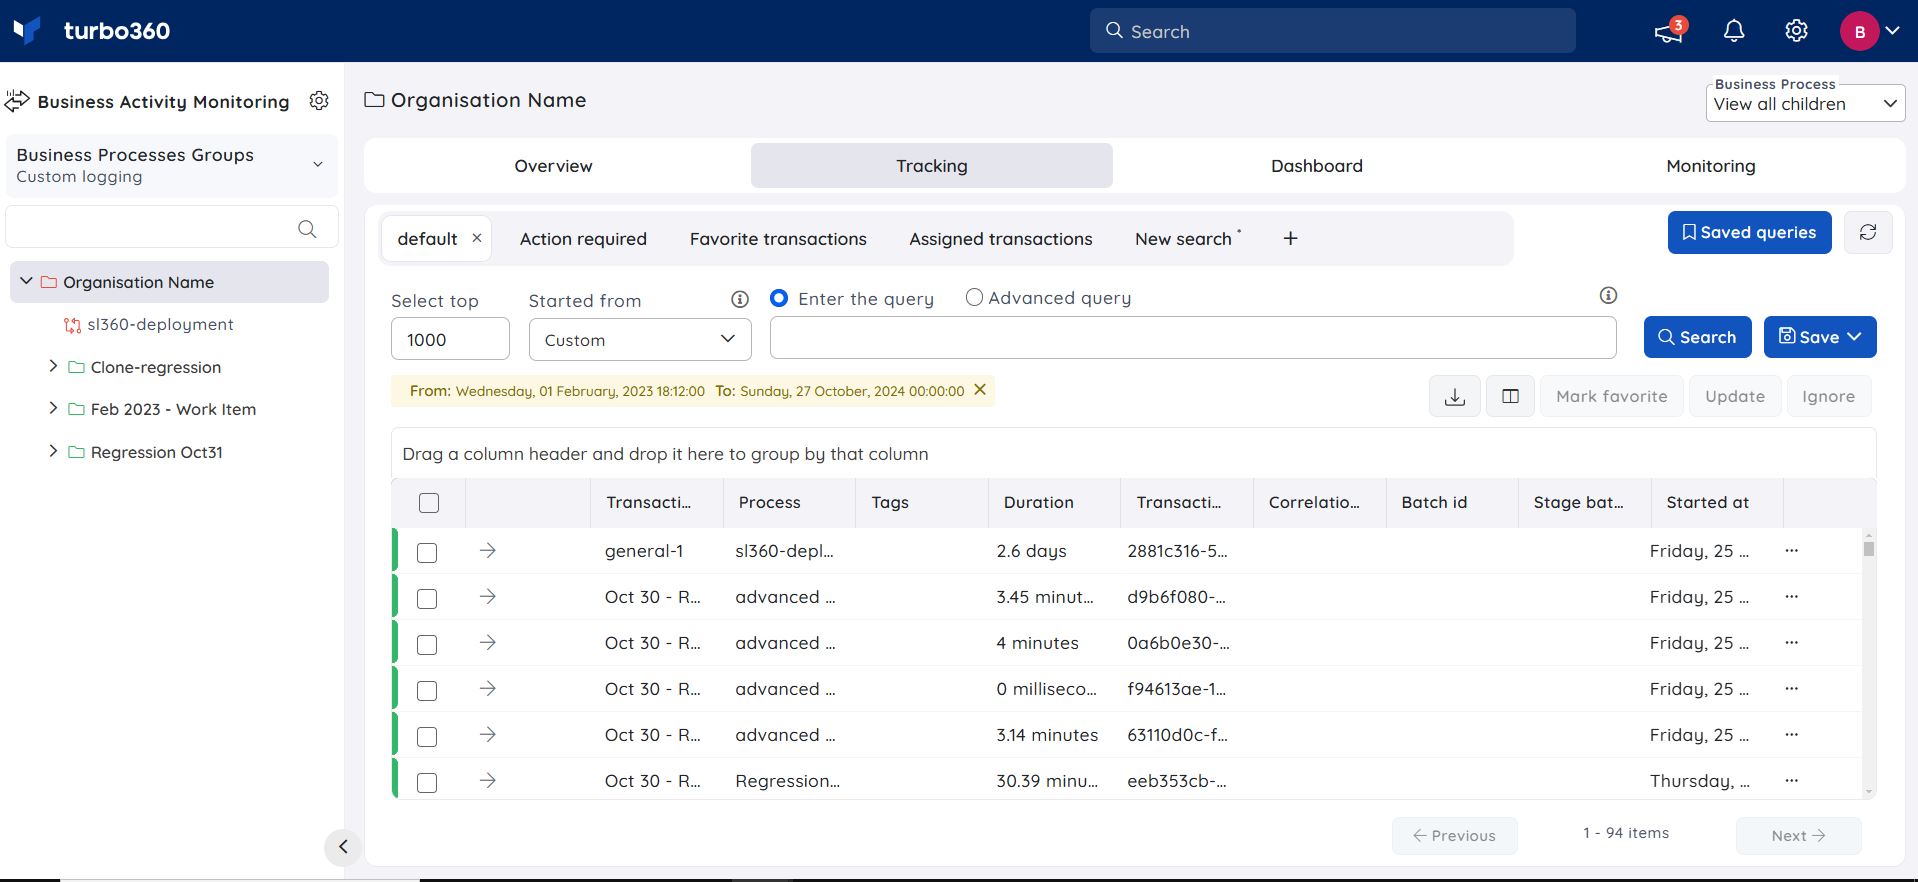Download the transaction list
Screen dimensions: 1918x882
[1455, 396]
